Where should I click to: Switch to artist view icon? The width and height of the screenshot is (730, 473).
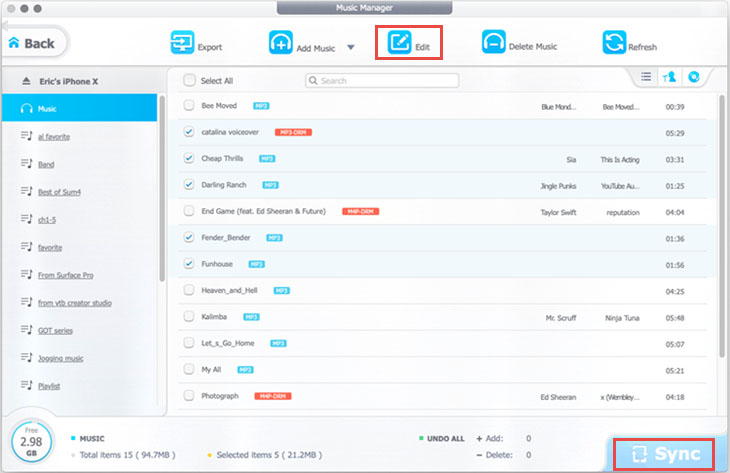[669, 77]
